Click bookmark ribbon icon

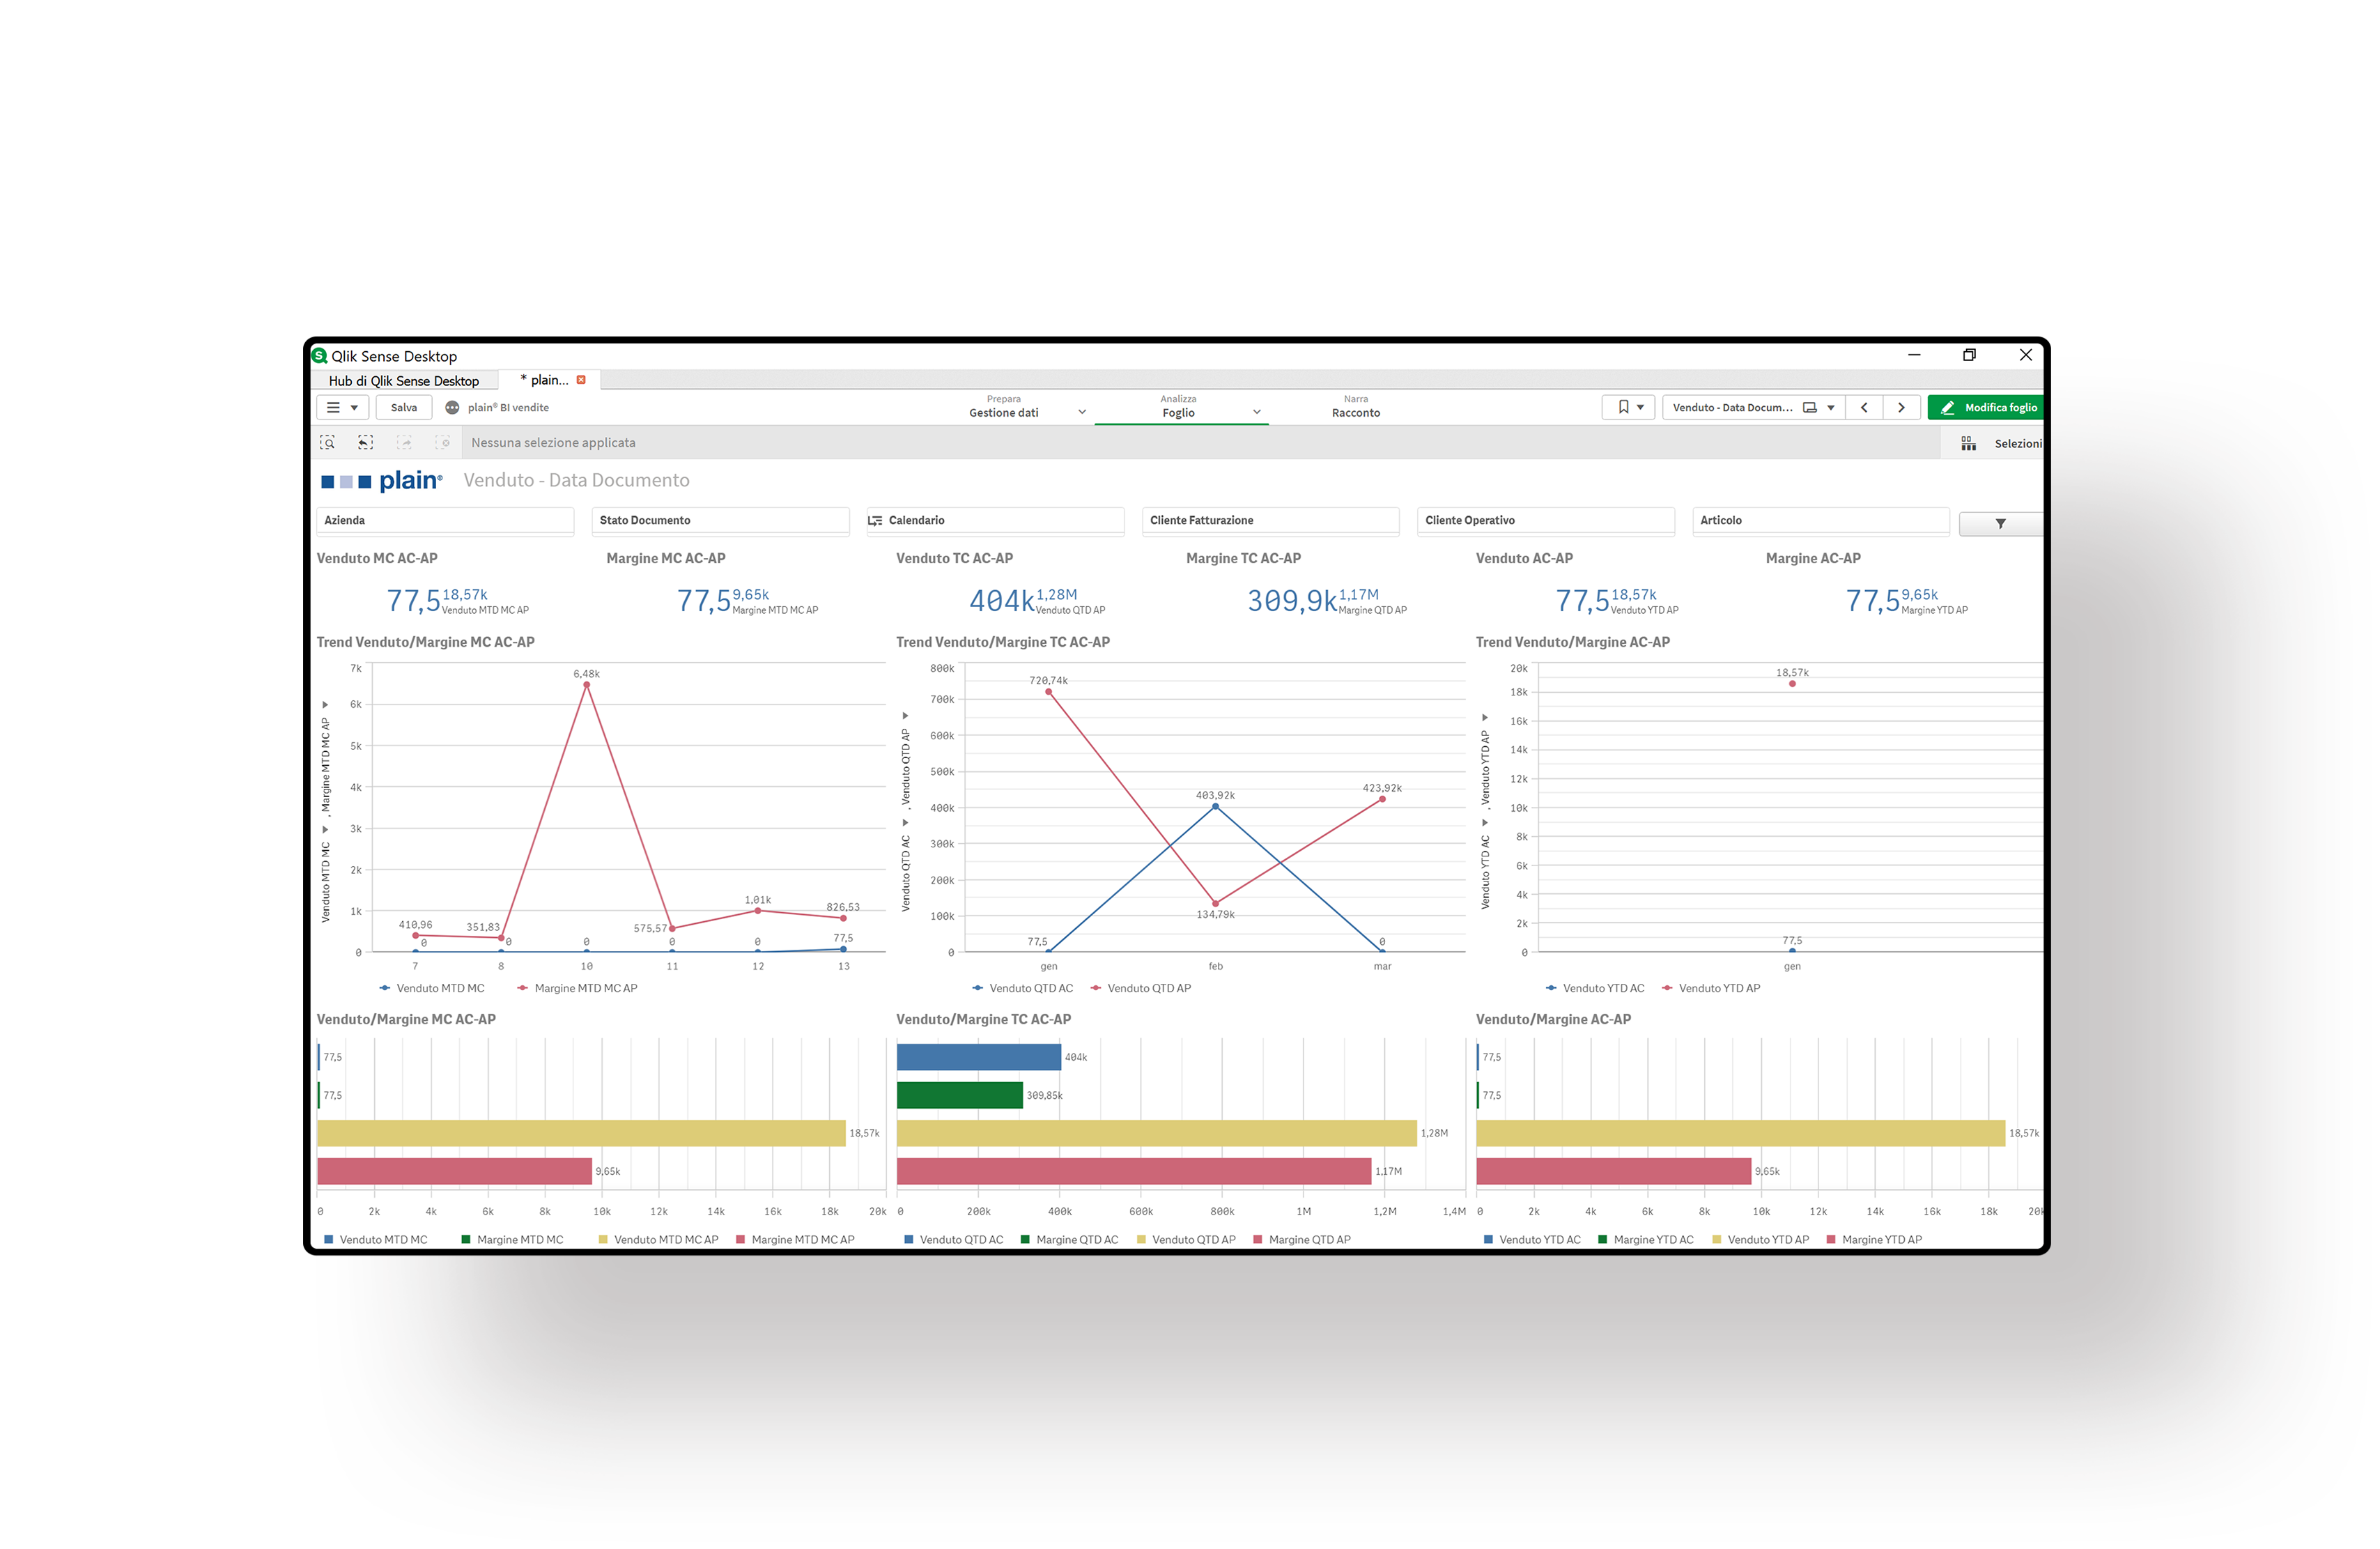tap(1623, 408)
